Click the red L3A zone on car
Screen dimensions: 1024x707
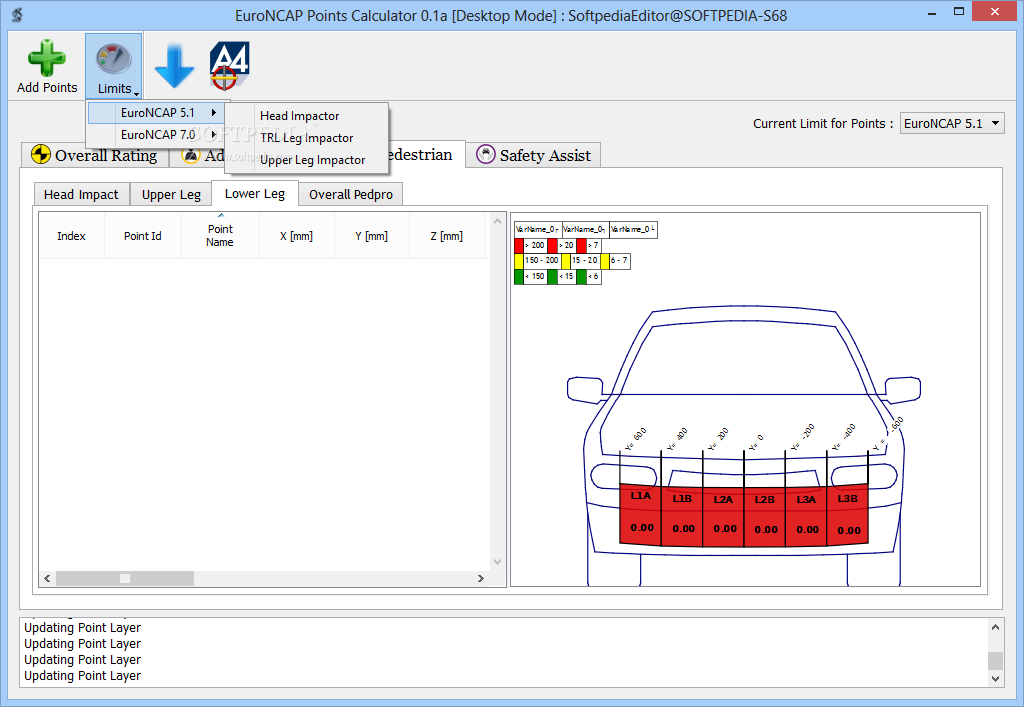[x=806, y=516]
